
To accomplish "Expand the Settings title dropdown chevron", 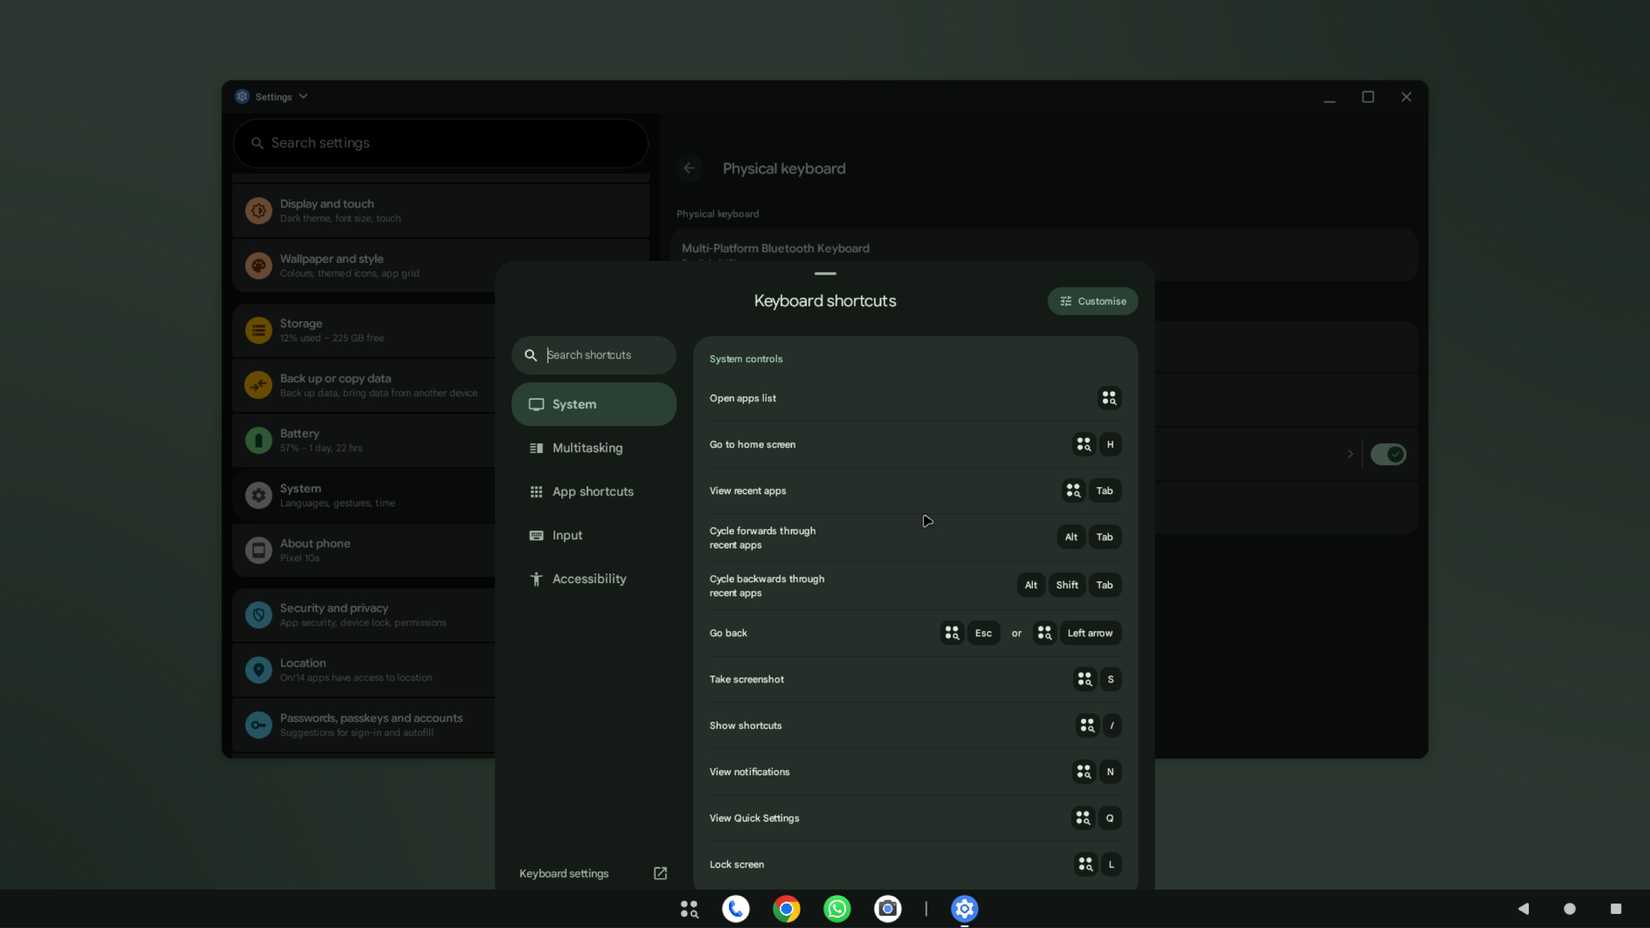I will pos(305,96).
